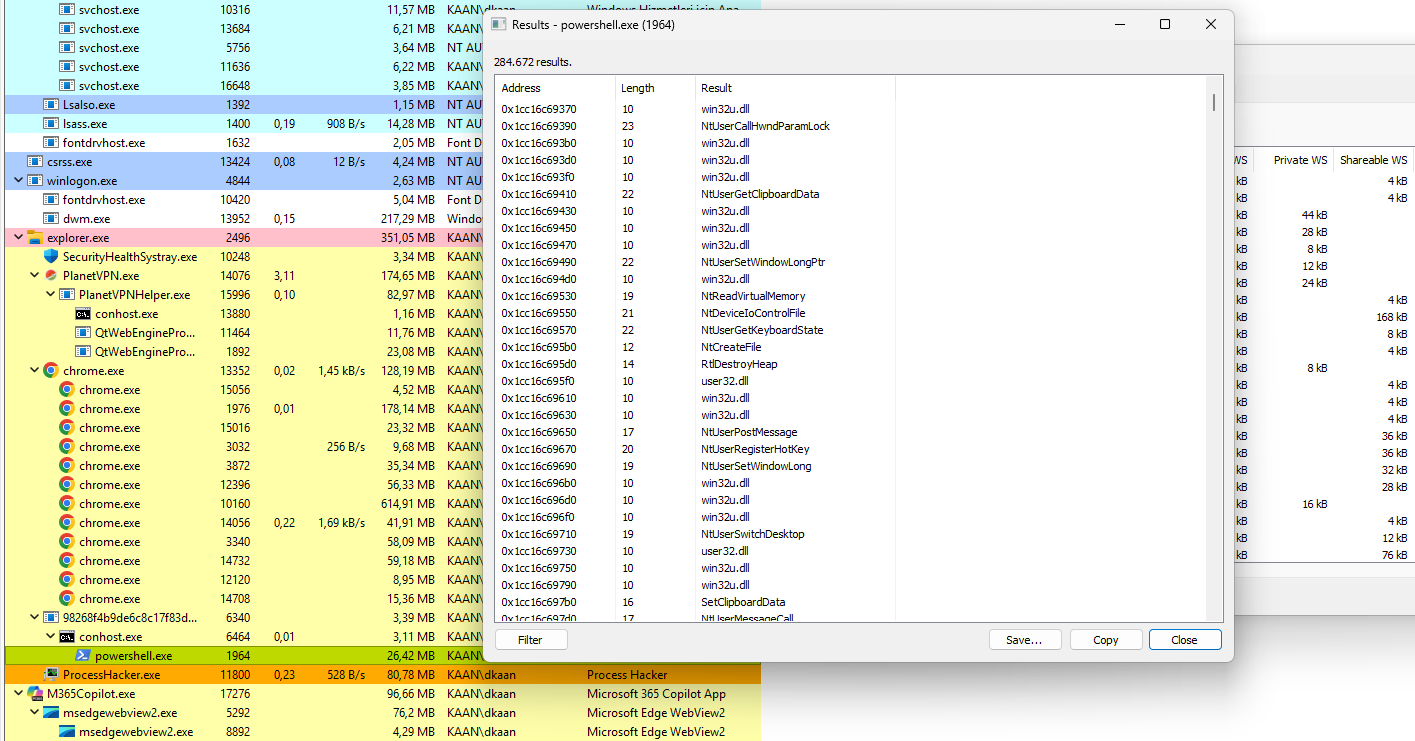The height and width of the screenshot is (741, 1415).
Task: Select the SetClipboardData result row
Action: click(x=851, y=602)
